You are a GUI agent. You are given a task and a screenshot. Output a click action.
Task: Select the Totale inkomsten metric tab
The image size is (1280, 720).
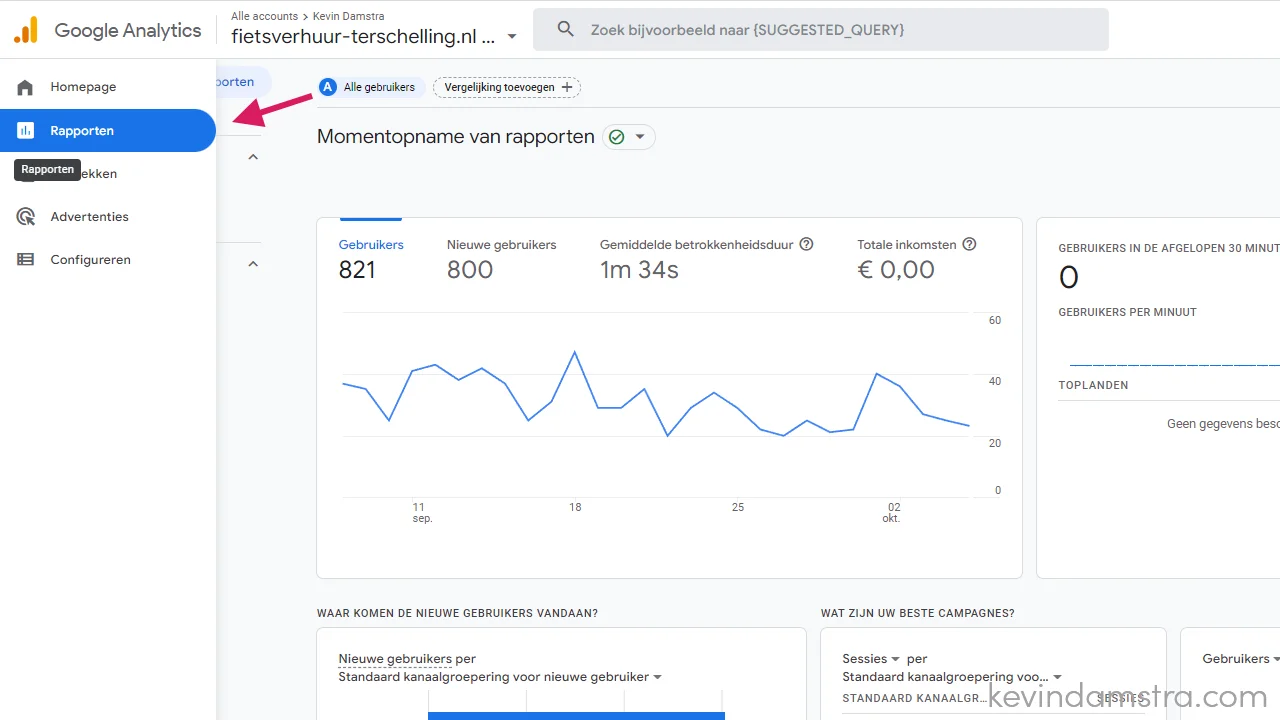916,258
